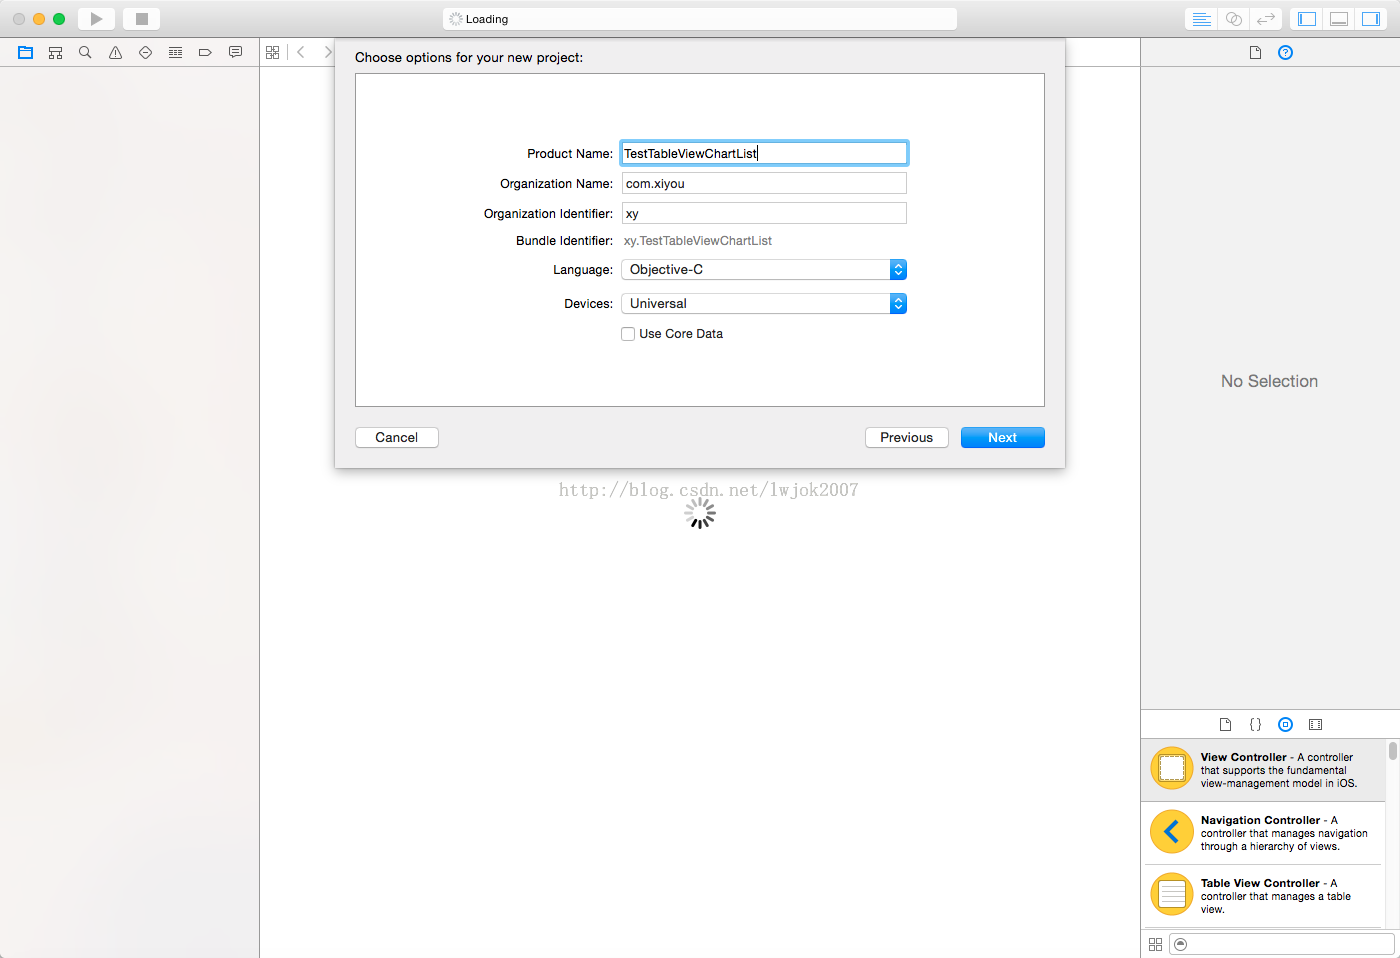1400x958 pixels.
Task: Hide the utilities right panel
Action: tap(1371, 18)
